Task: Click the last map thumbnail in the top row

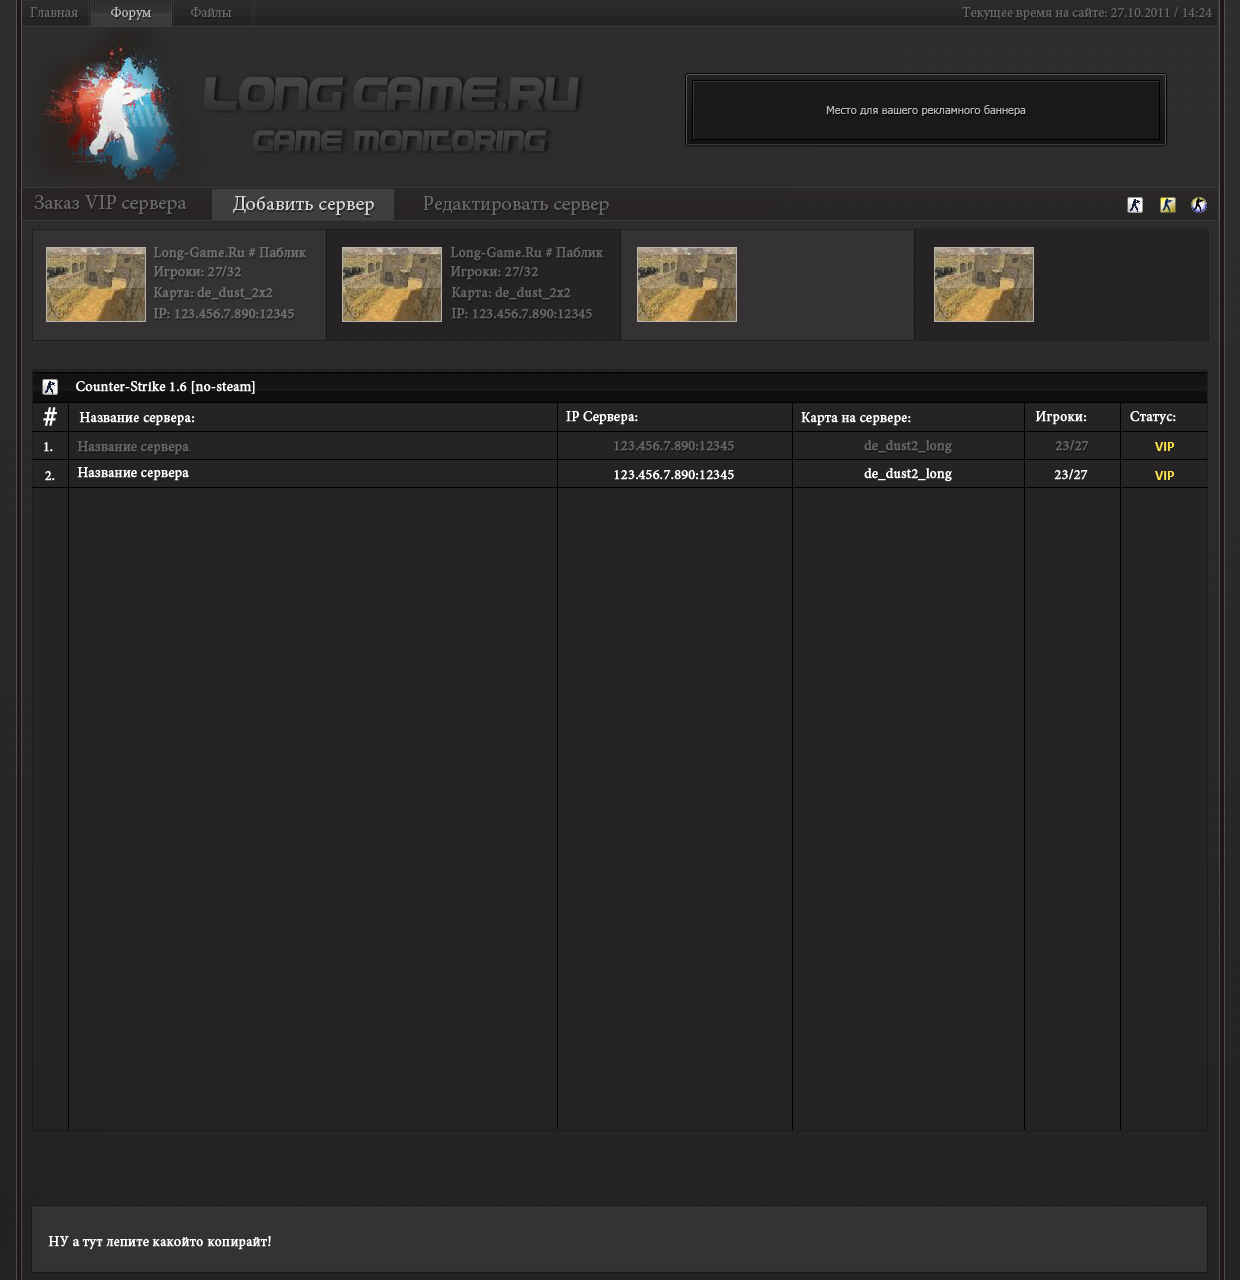Action: (984, 285)
